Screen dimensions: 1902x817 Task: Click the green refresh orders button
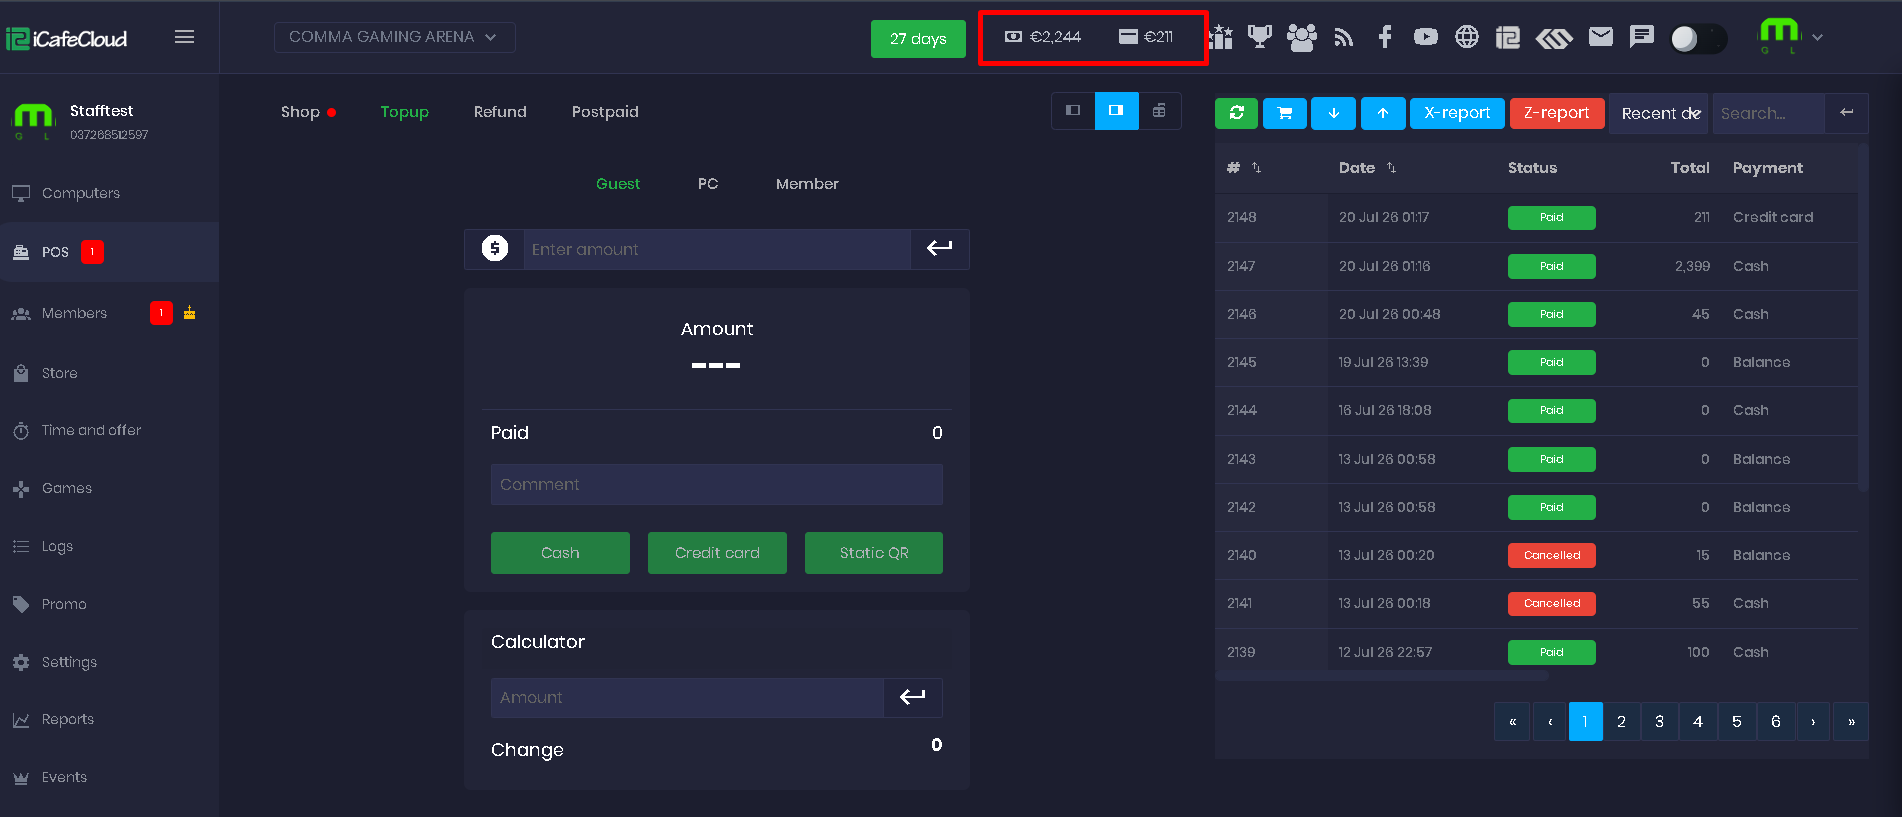tap(1237, 113)
